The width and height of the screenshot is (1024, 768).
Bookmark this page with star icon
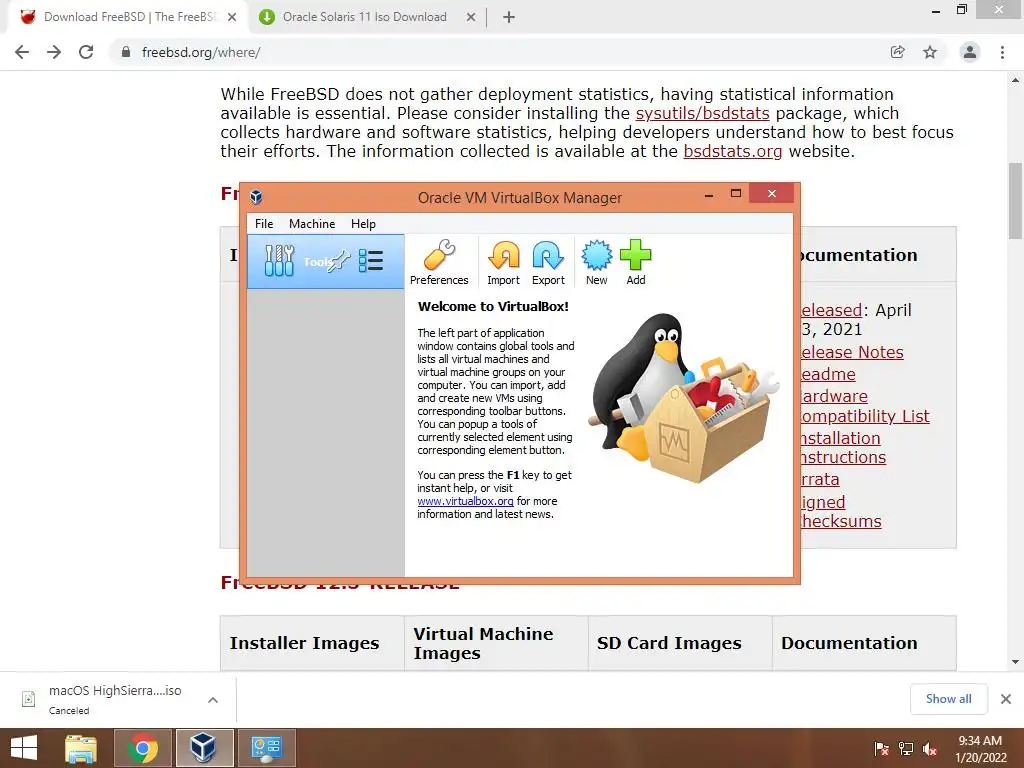click(x=930, y=52)
